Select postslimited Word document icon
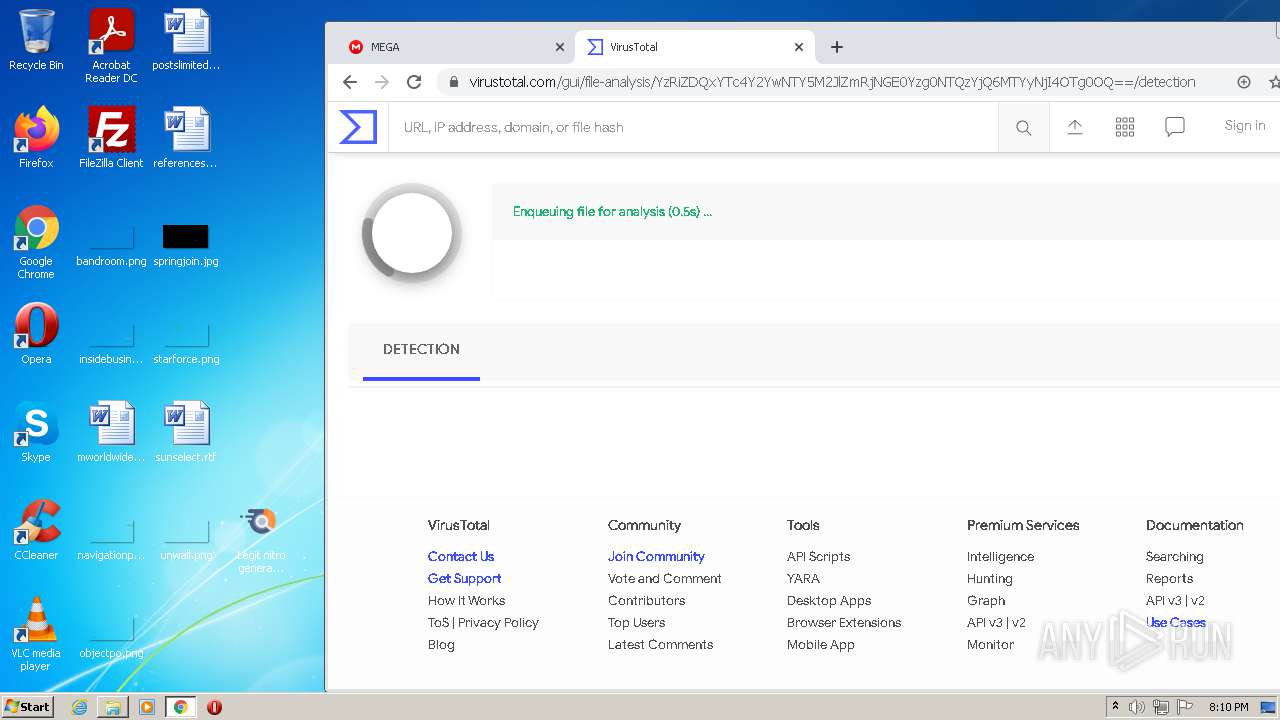The height and width of the screenshot is (720, 1280). tap(186, 40)
